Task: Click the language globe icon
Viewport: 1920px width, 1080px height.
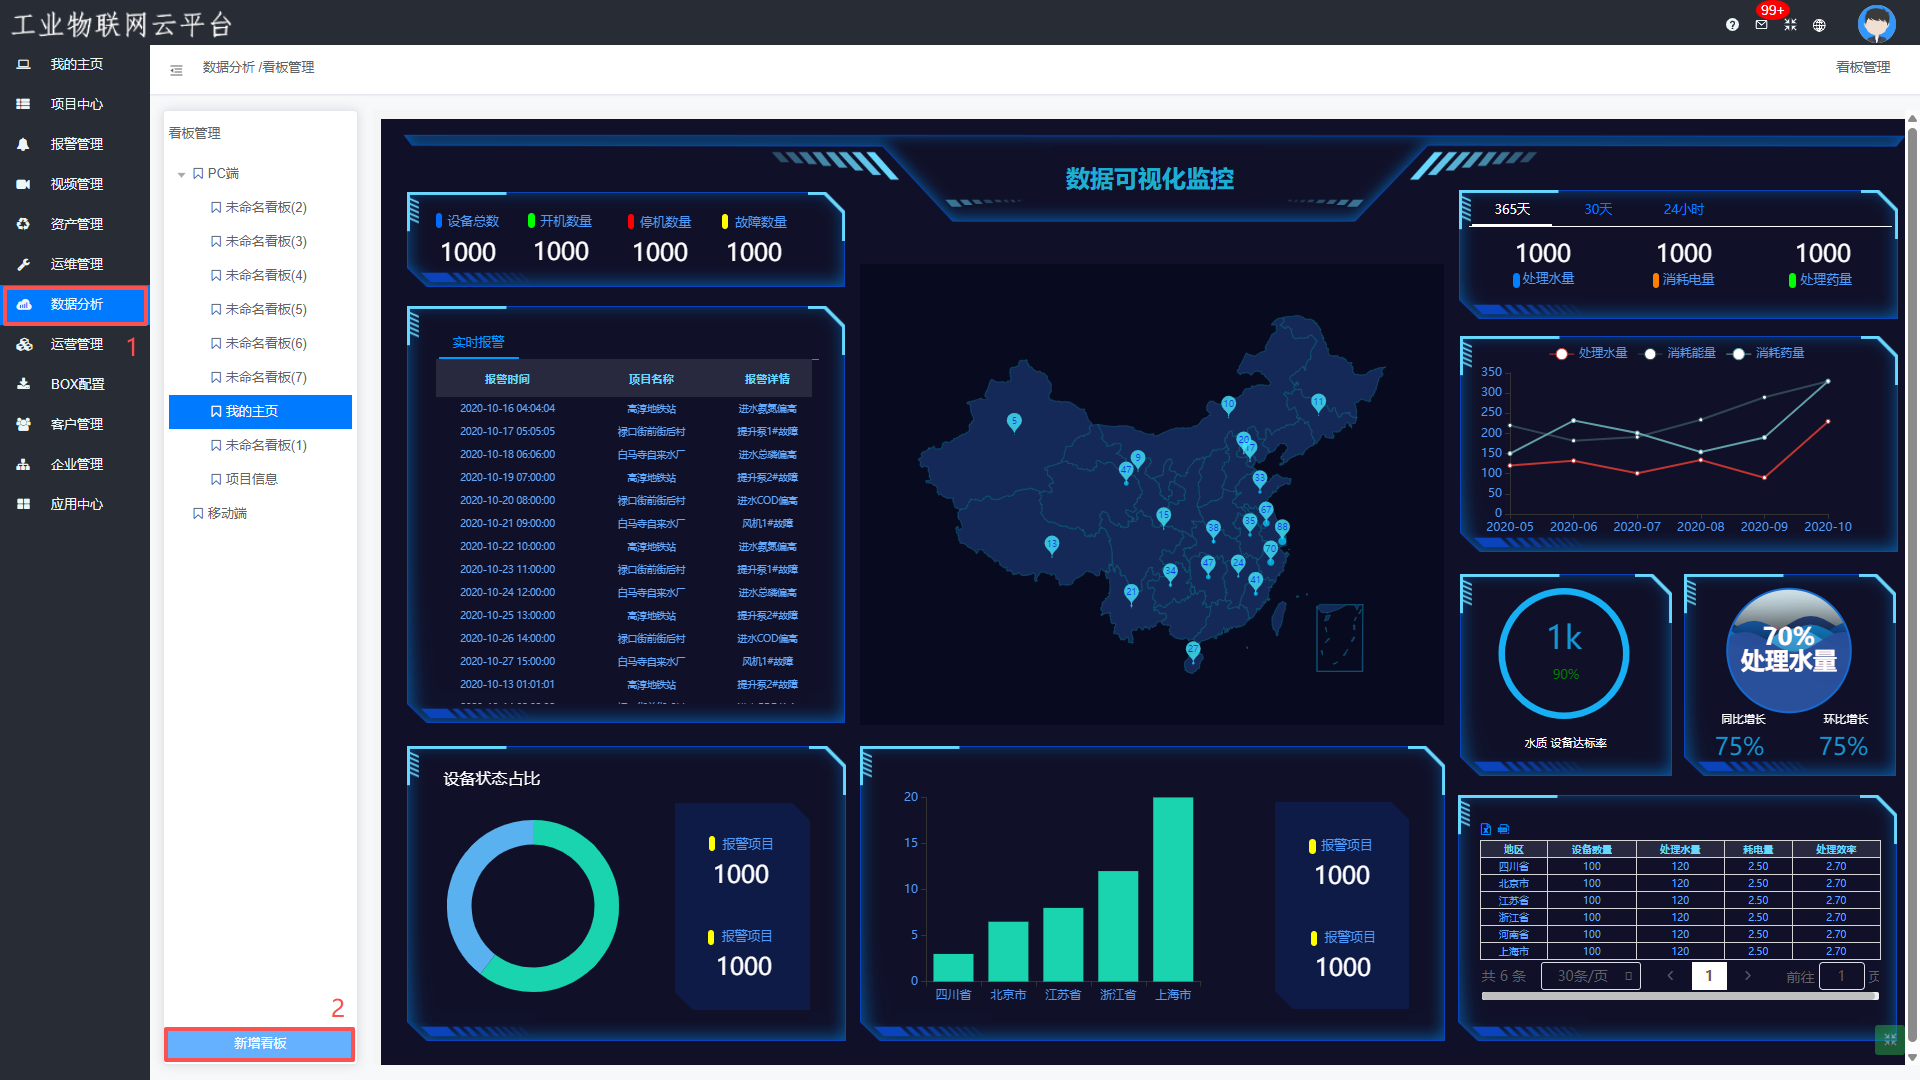Action: point(1819,25)
